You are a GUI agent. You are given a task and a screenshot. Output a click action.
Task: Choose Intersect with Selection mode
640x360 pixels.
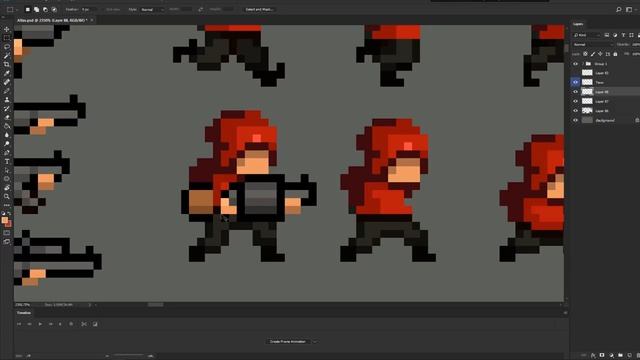coord(54,9)
